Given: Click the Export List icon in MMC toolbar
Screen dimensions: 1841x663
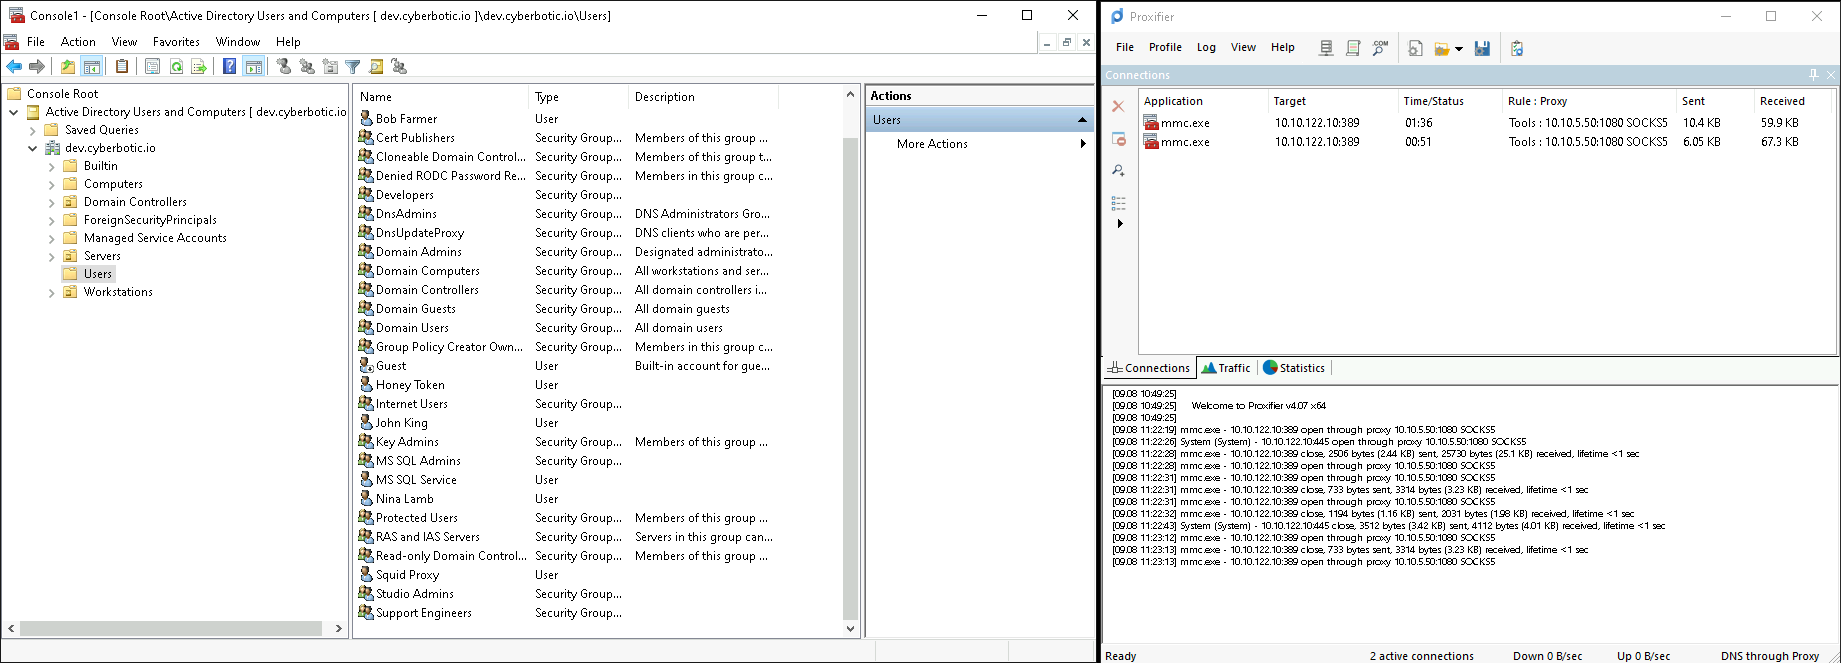Looking at the screenshot, I should [199, 67].
